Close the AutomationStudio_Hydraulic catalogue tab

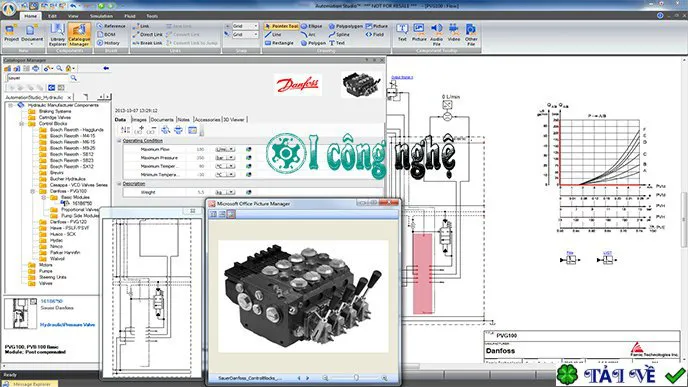pyautogui.click(x=69, y=97)
